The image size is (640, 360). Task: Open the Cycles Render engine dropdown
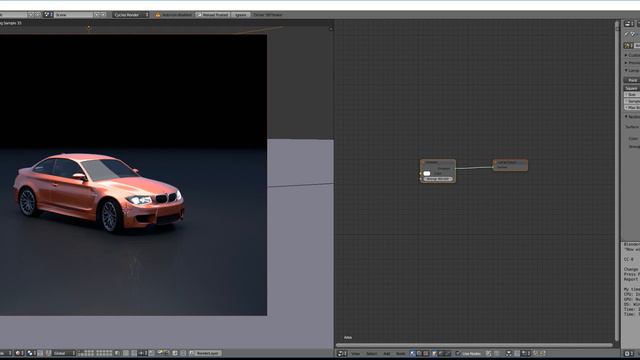[x=131, y=15]
